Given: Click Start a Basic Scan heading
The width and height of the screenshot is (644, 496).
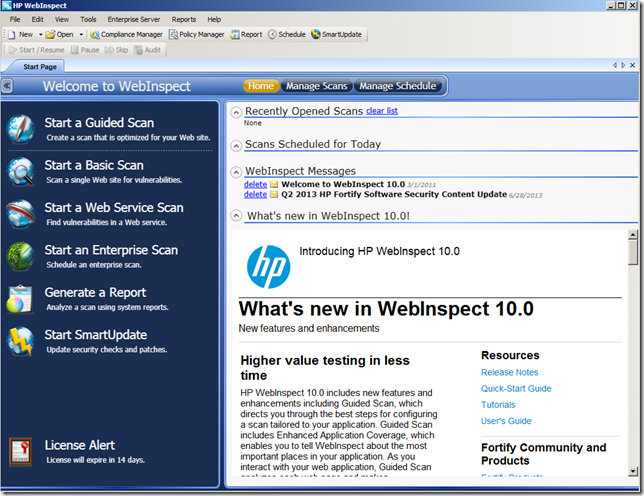Looking at the screenshot, I should (94, 165).
